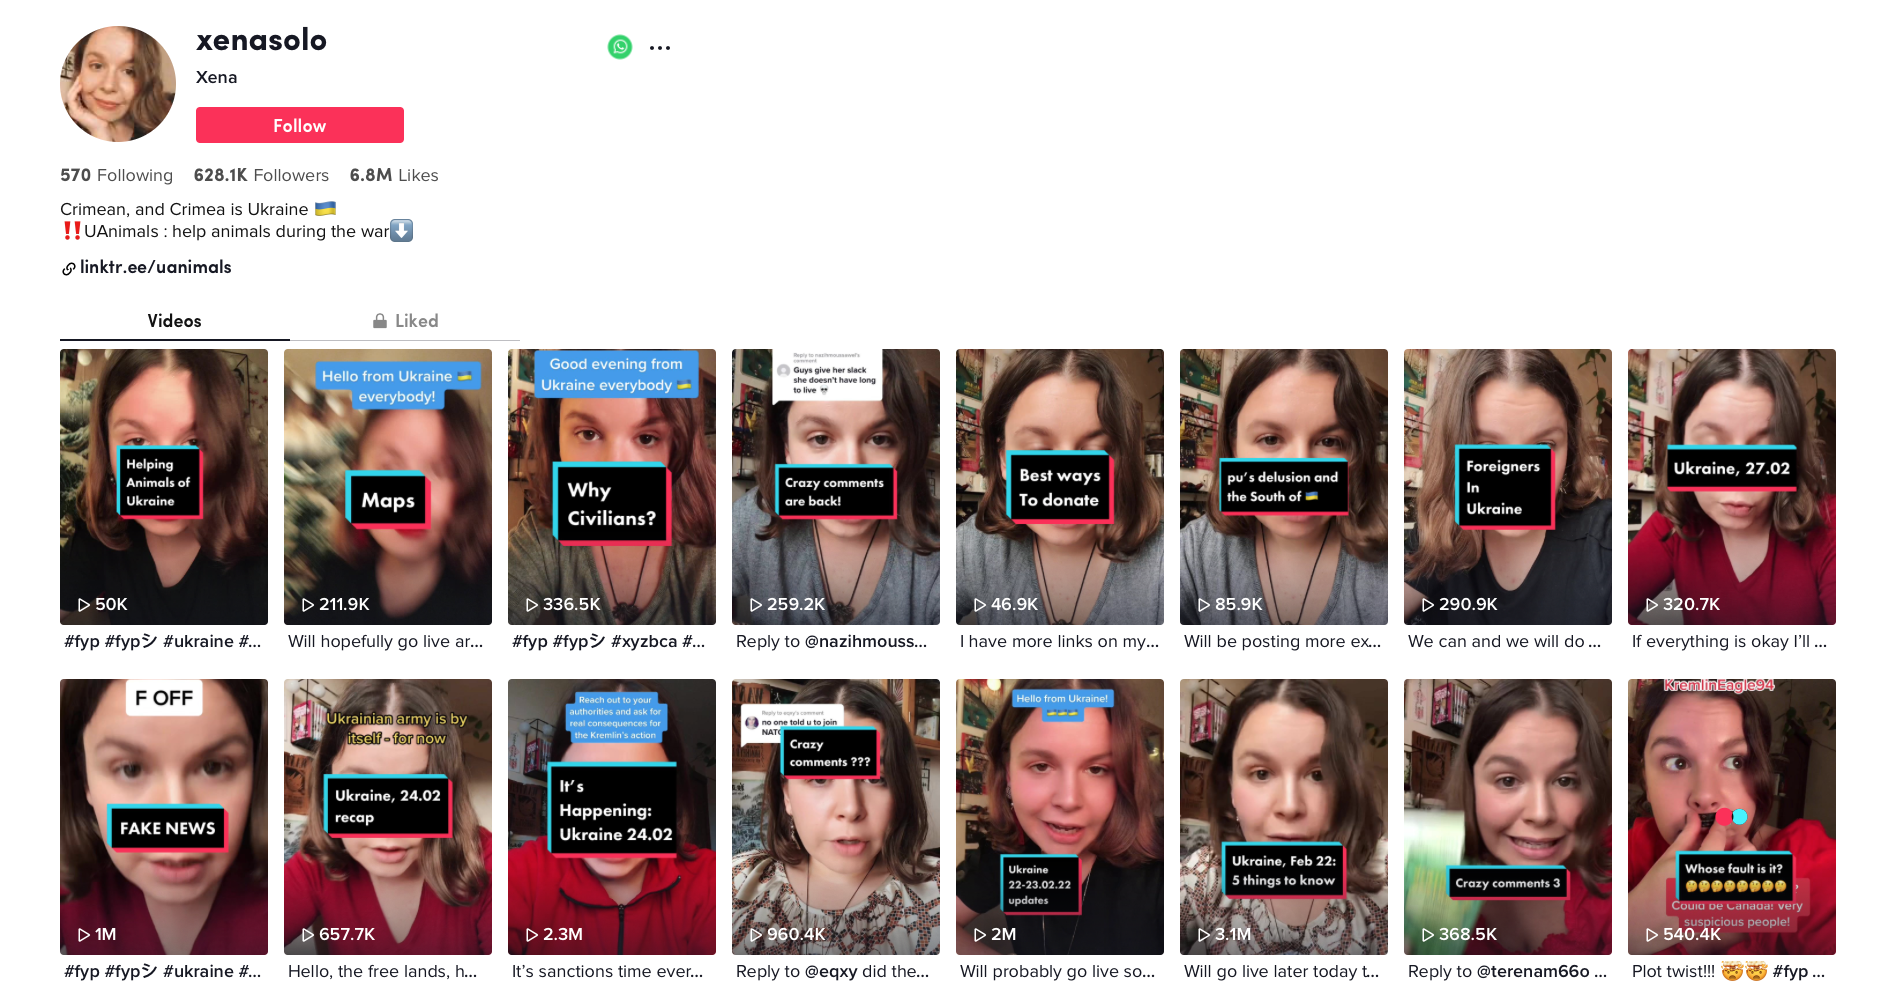Click the xenasolo profile avatar picture
Screen dimensions: 1902x996
pyautogui.click(x=118, y=84)
